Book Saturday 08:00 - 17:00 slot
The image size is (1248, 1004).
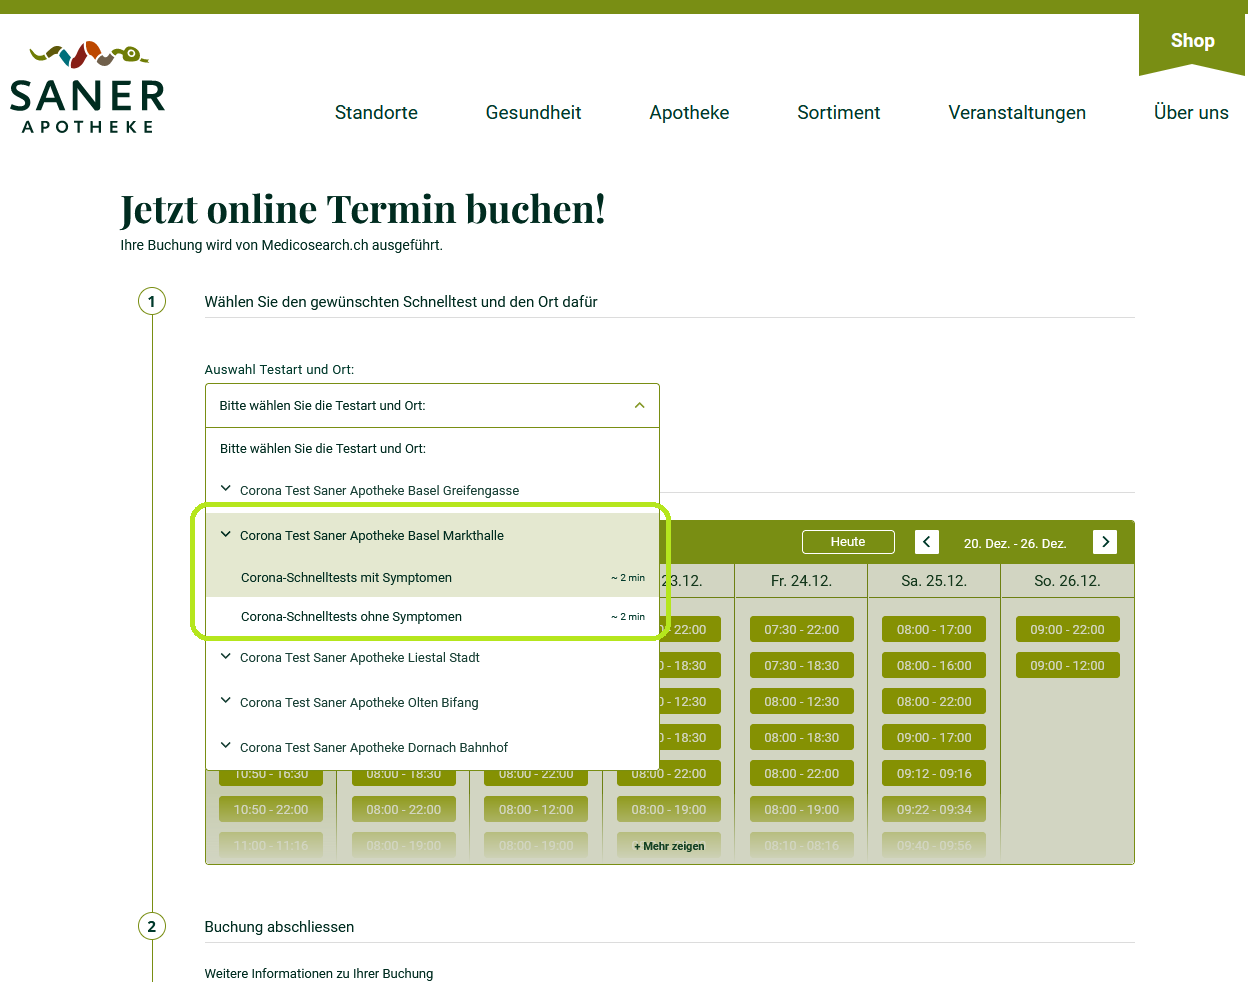[934, 630]
